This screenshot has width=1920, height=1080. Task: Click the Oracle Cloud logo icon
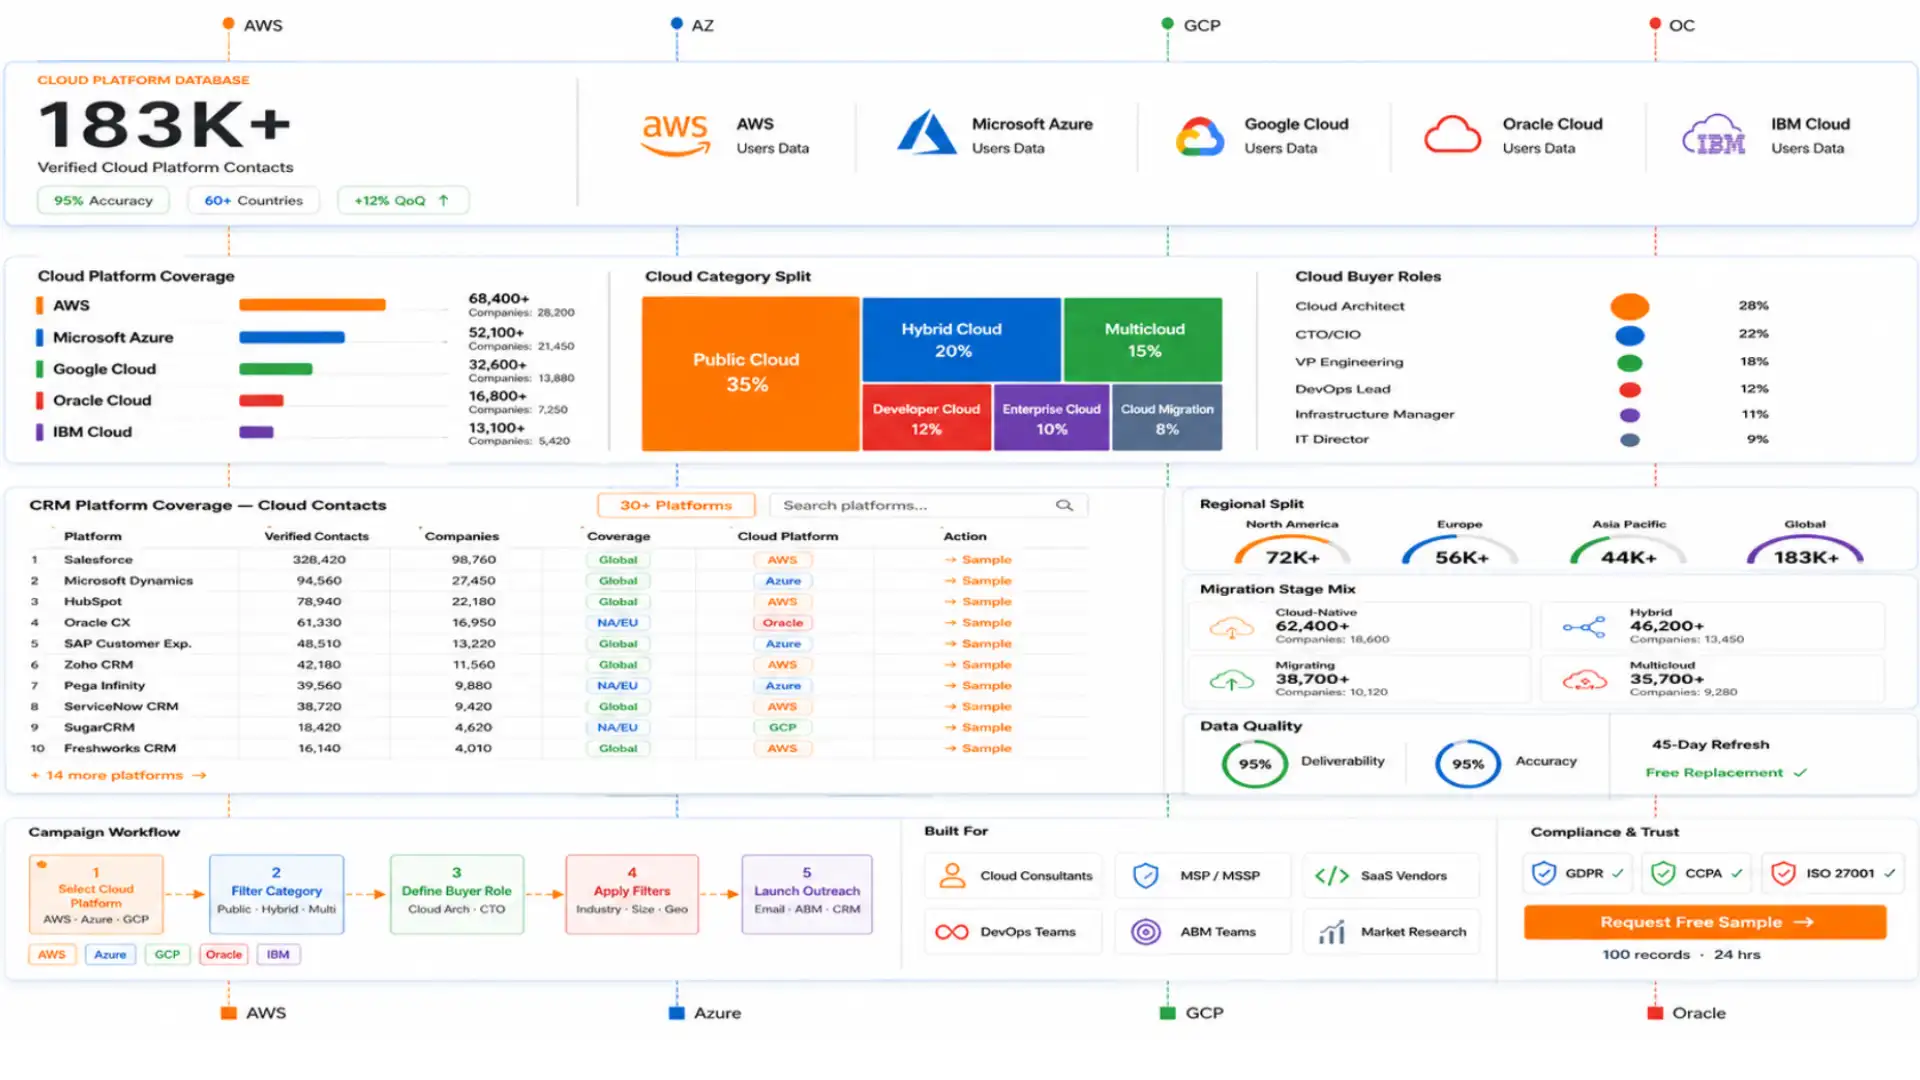point(1452,134)
